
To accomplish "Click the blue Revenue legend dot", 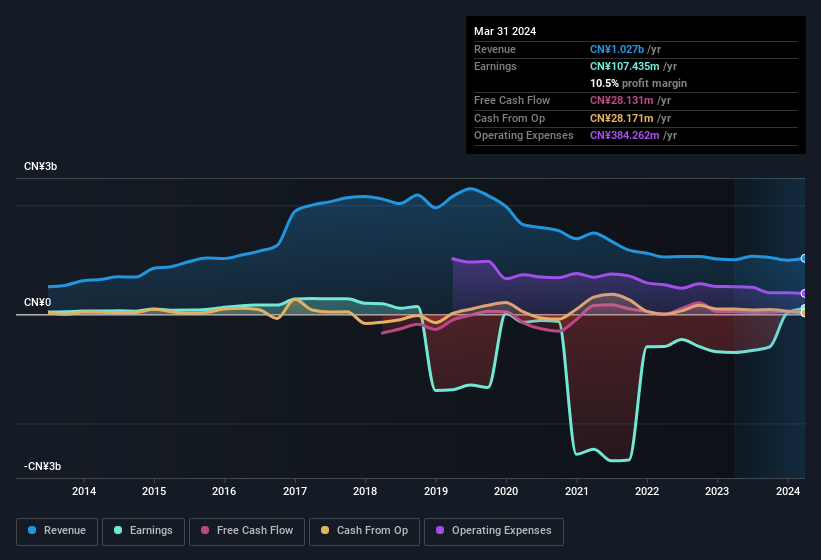I will click(33, 531).
